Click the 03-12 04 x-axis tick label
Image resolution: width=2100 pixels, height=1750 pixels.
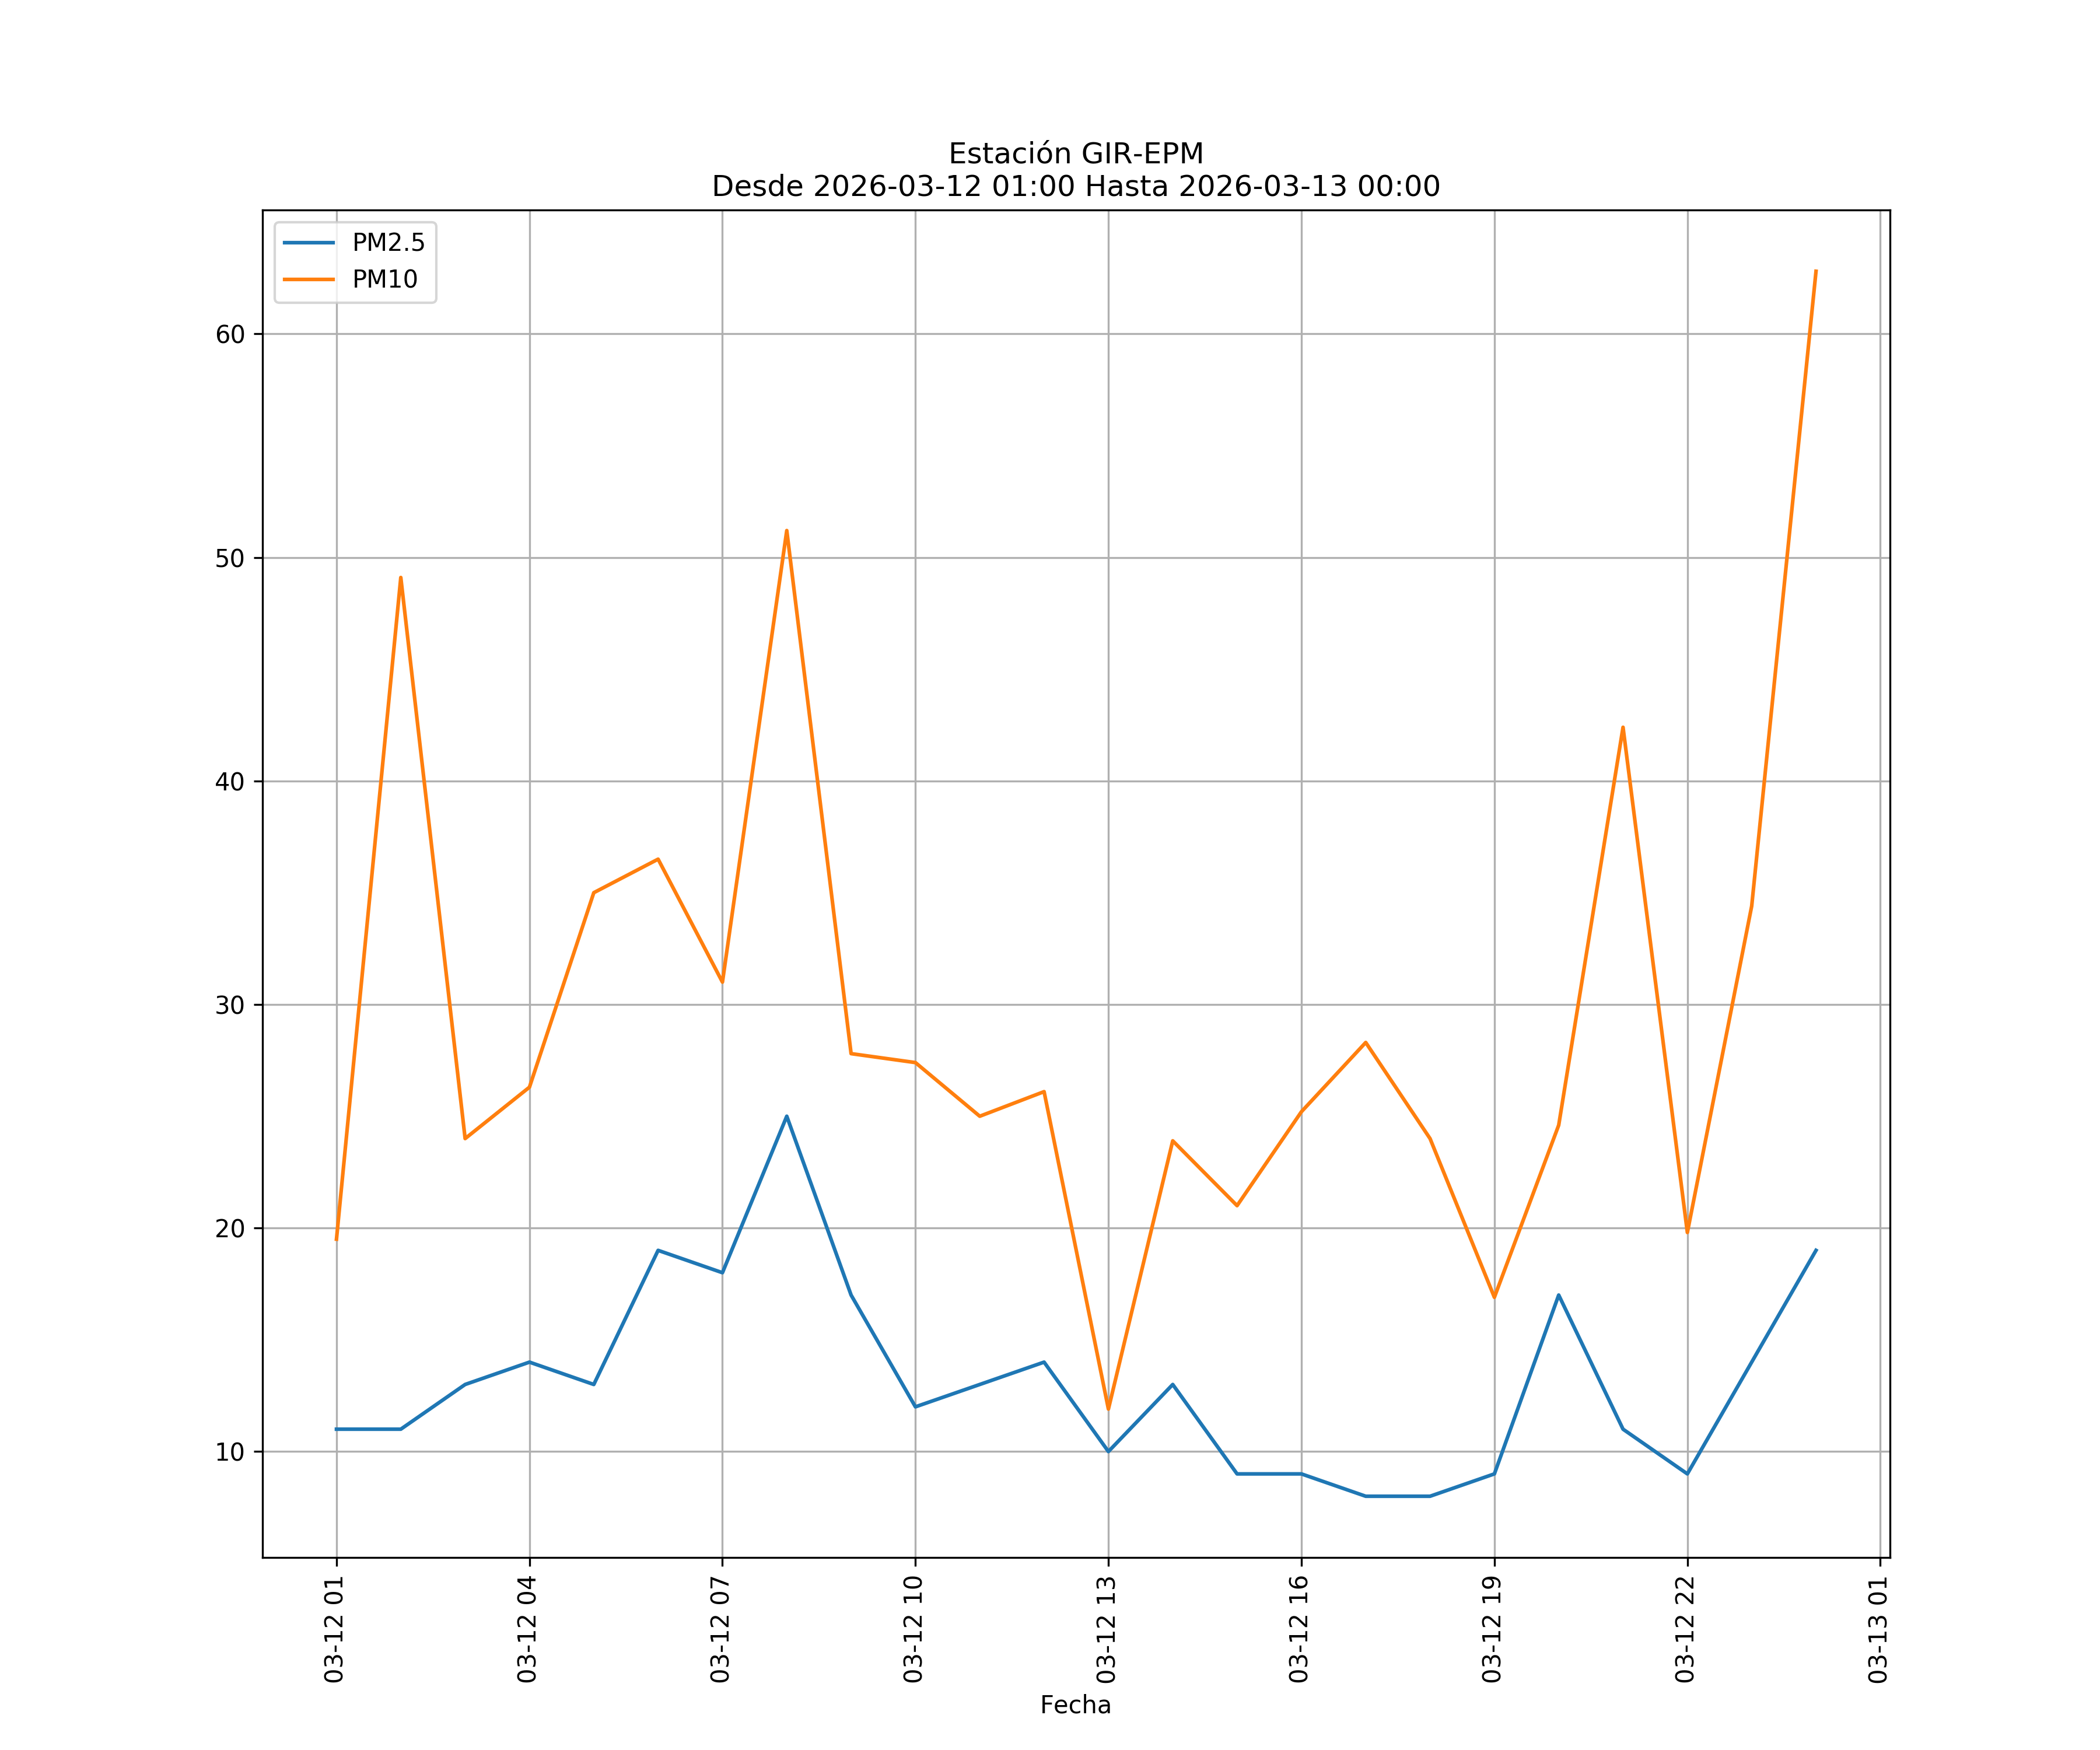coord(527,1629)
